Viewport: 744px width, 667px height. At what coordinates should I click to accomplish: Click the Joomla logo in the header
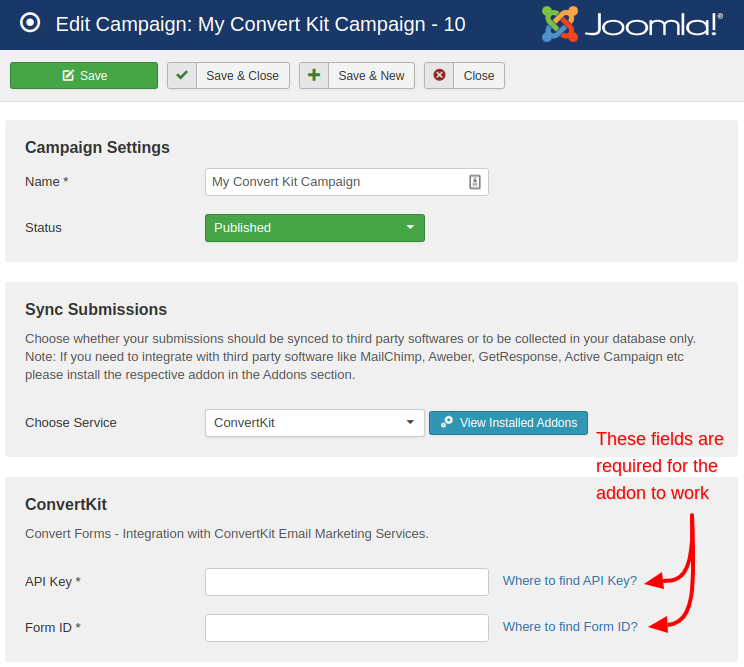point(632,24)
